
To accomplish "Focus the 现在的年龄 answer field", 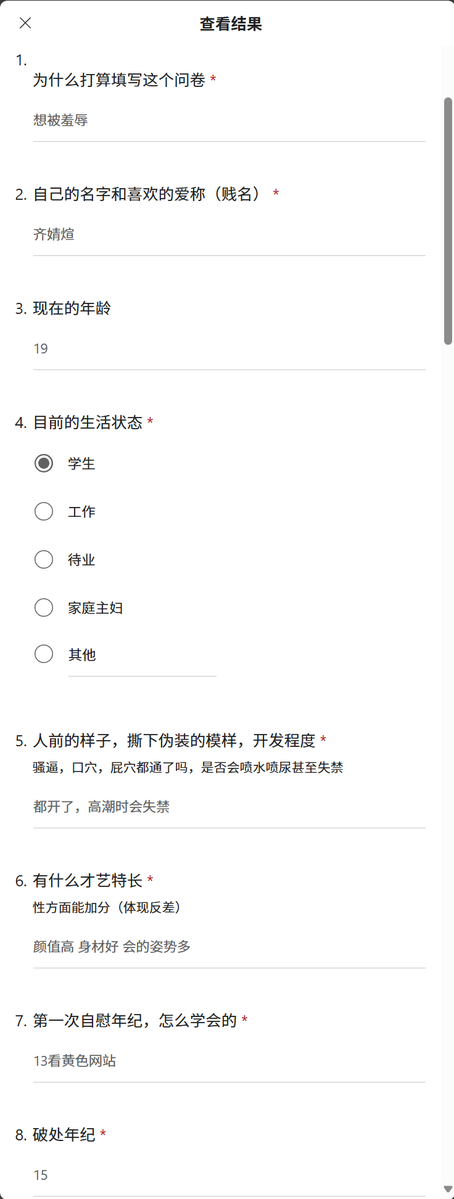I will pos(229,349).
